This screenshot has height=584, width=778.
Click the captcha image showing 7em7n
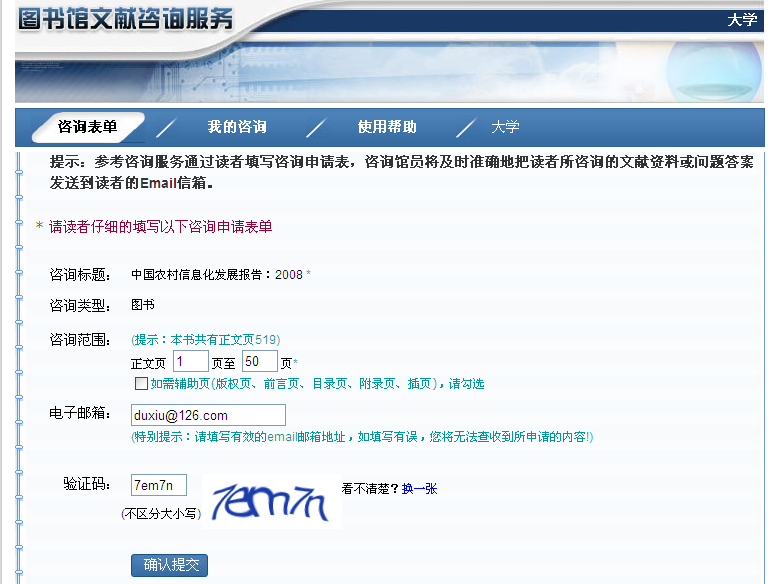pos(271,501)
